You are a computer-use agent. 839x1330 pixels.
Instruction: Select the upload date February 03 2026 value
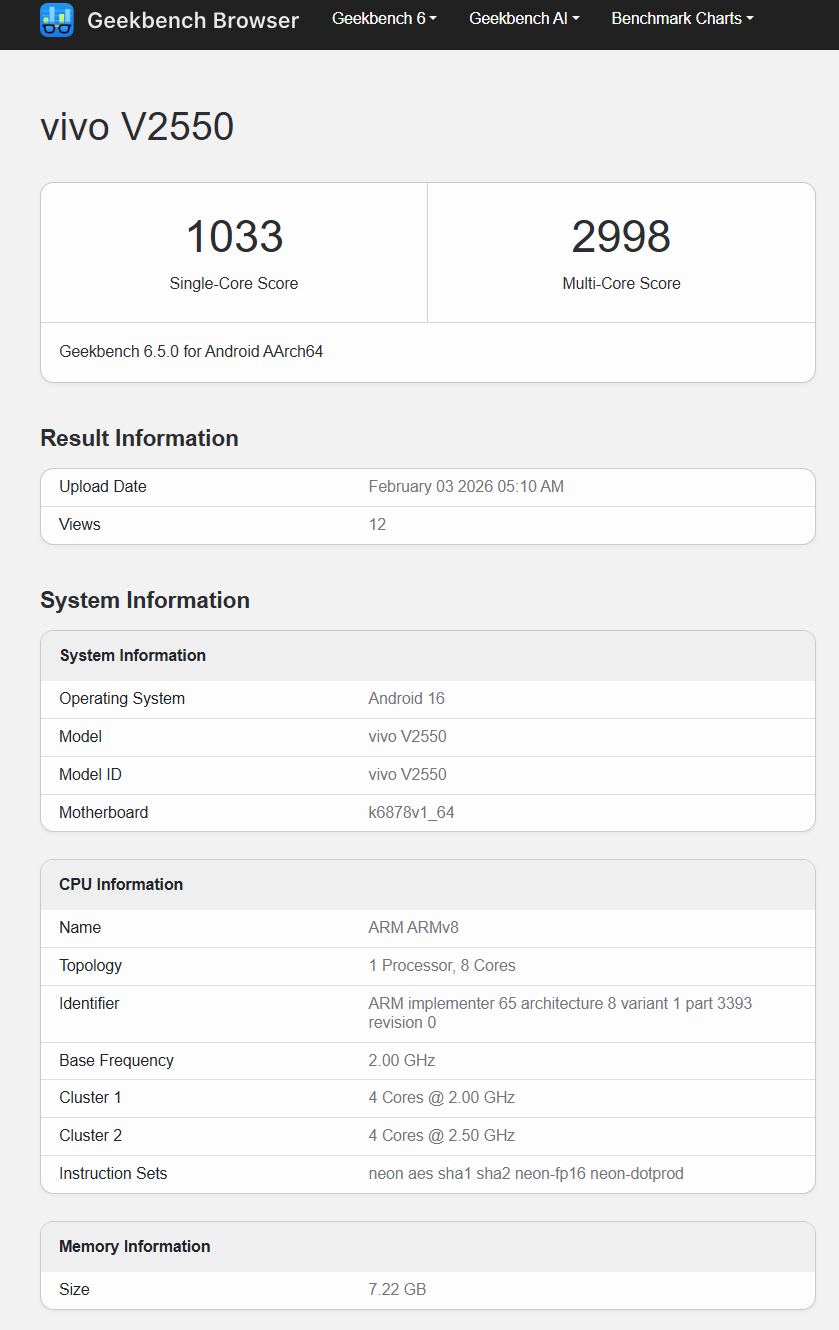tap(466, 487)
